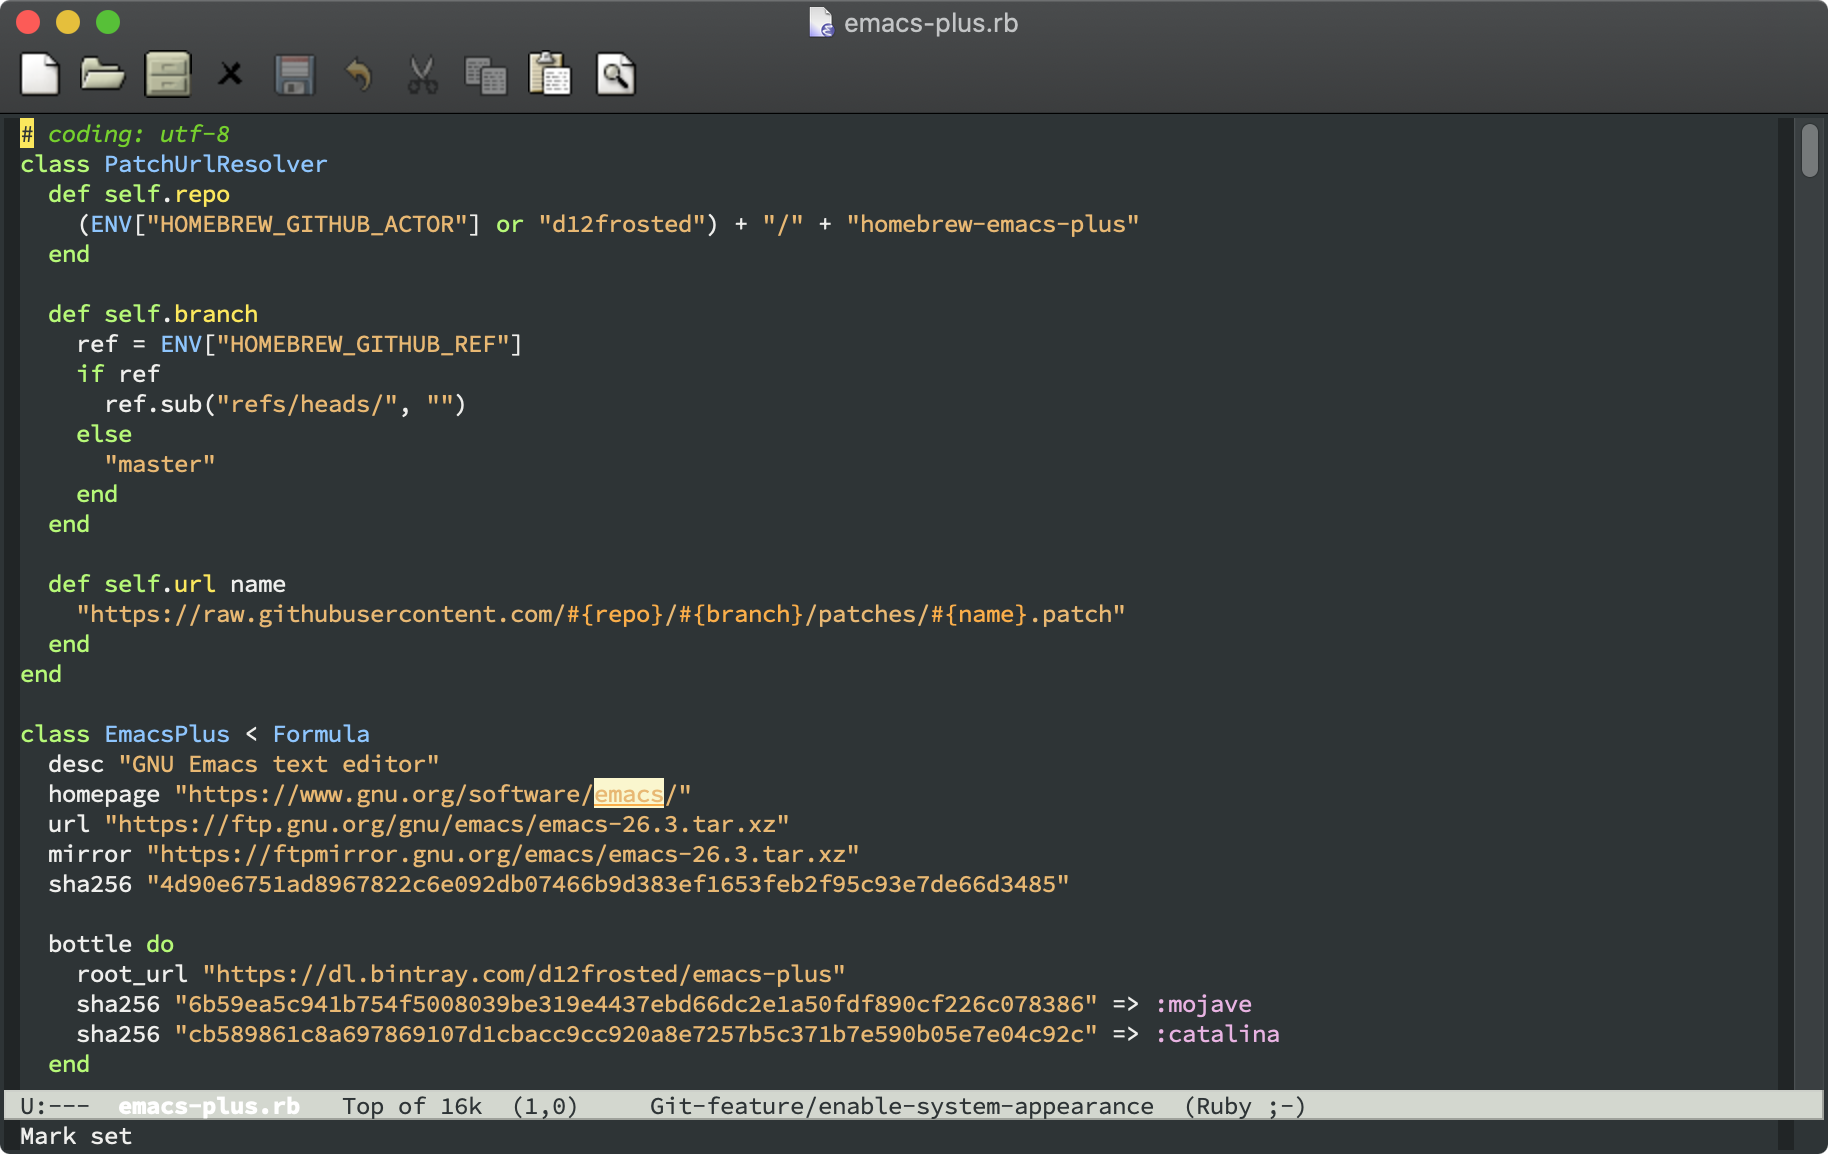1828x1154 pixels.
Task: Click the highlighted 'emacs' link in homepage URL
Action: tap(629, 794)
